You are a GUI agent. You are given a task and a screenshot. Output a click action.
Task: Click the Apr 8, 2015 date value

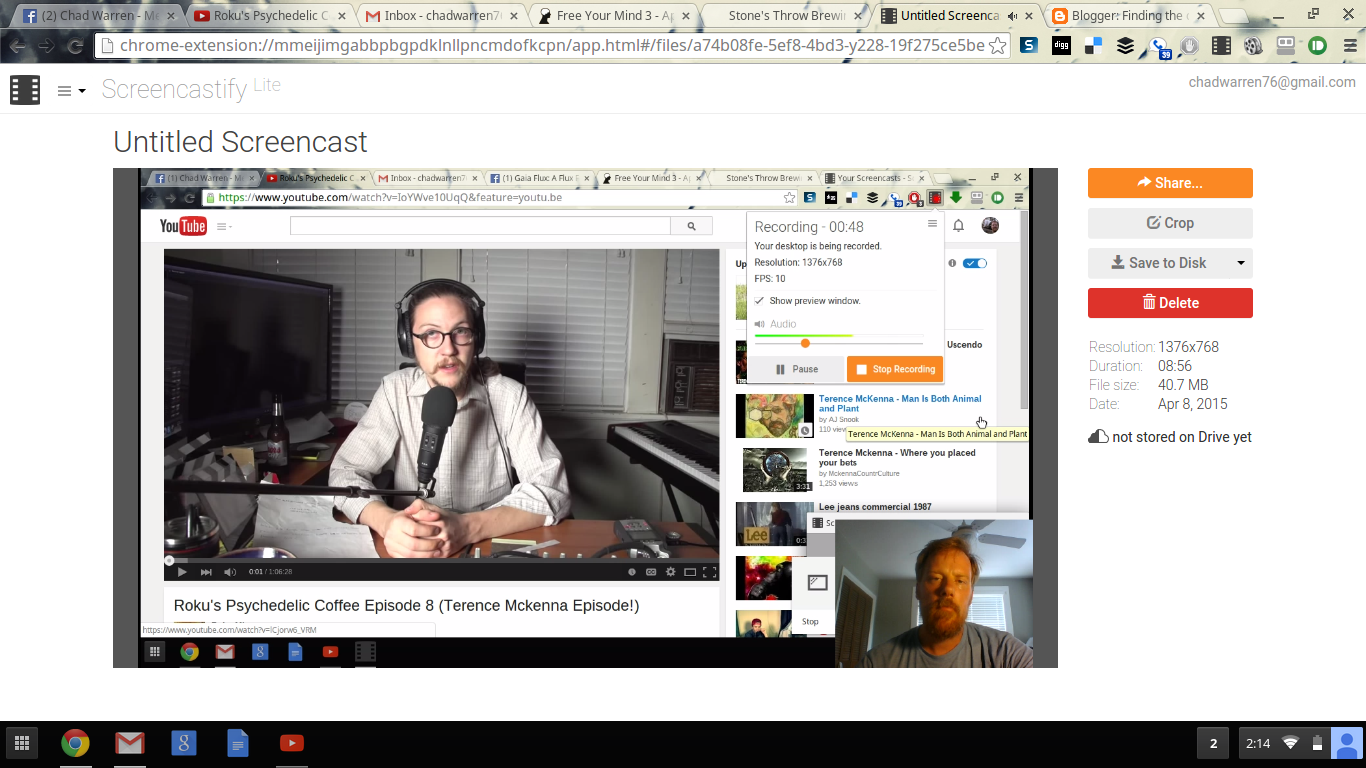pos(1193,404)
